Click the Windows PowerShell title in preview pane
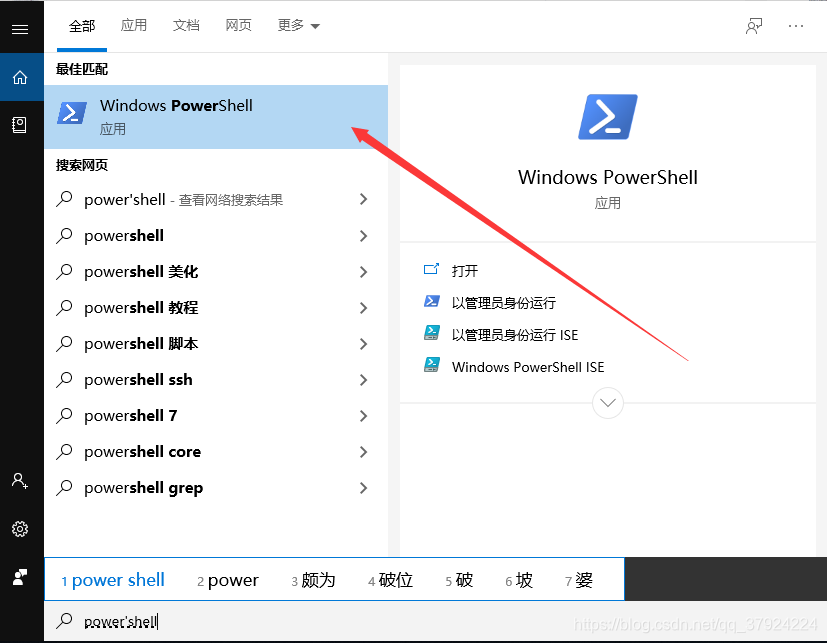This screenshot has width=827, height=643. 608,177
